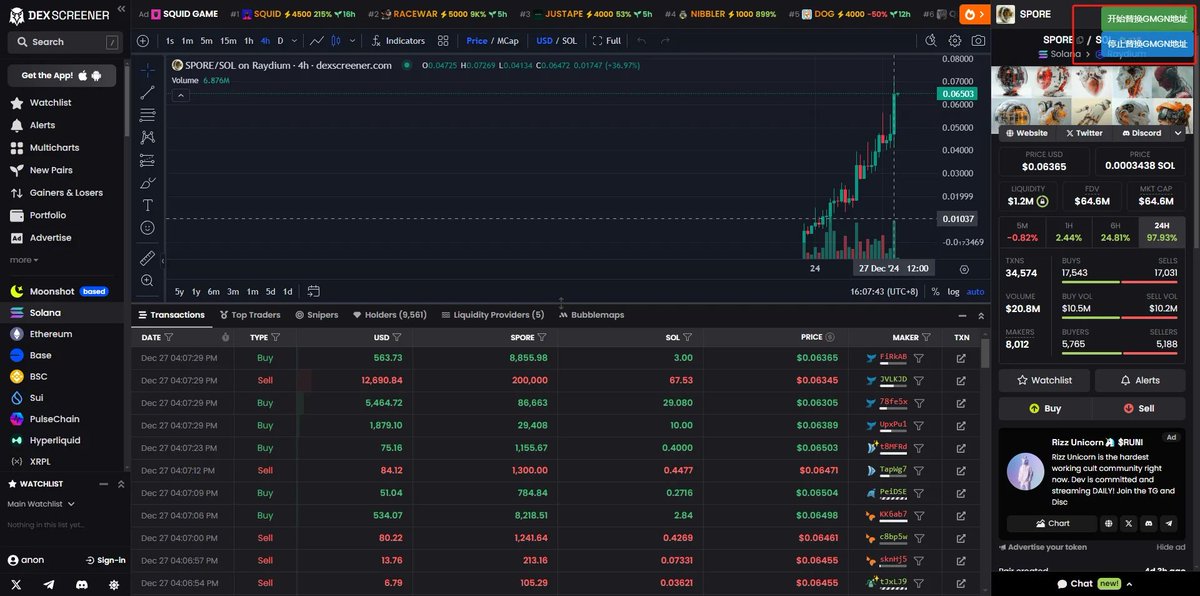The width and height of the screenshot is (1200, 596).
Task: Open theme settings icon in left footer
Action: pos(114,584)
